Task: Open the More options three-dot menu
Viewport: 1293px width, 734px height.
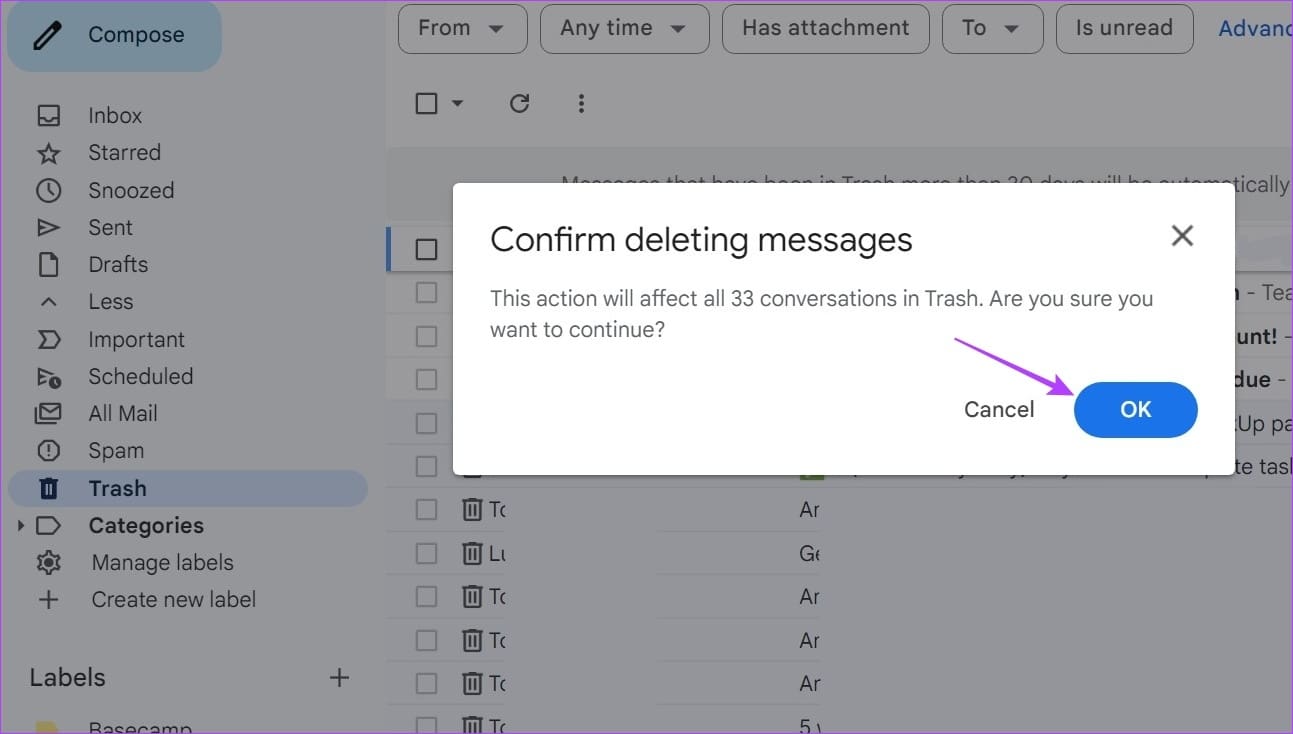Action: pos(581,103)
